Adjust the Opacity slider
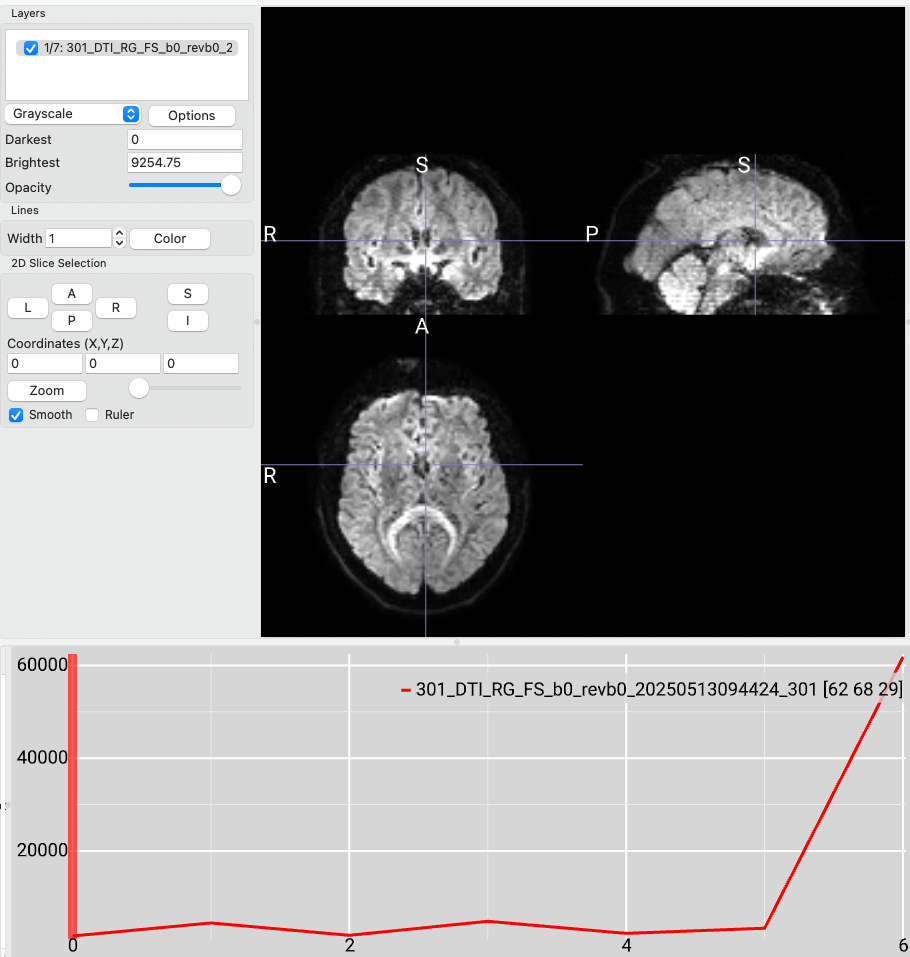The width and height of the screenshot is (910, 957). tap(231, 186)
